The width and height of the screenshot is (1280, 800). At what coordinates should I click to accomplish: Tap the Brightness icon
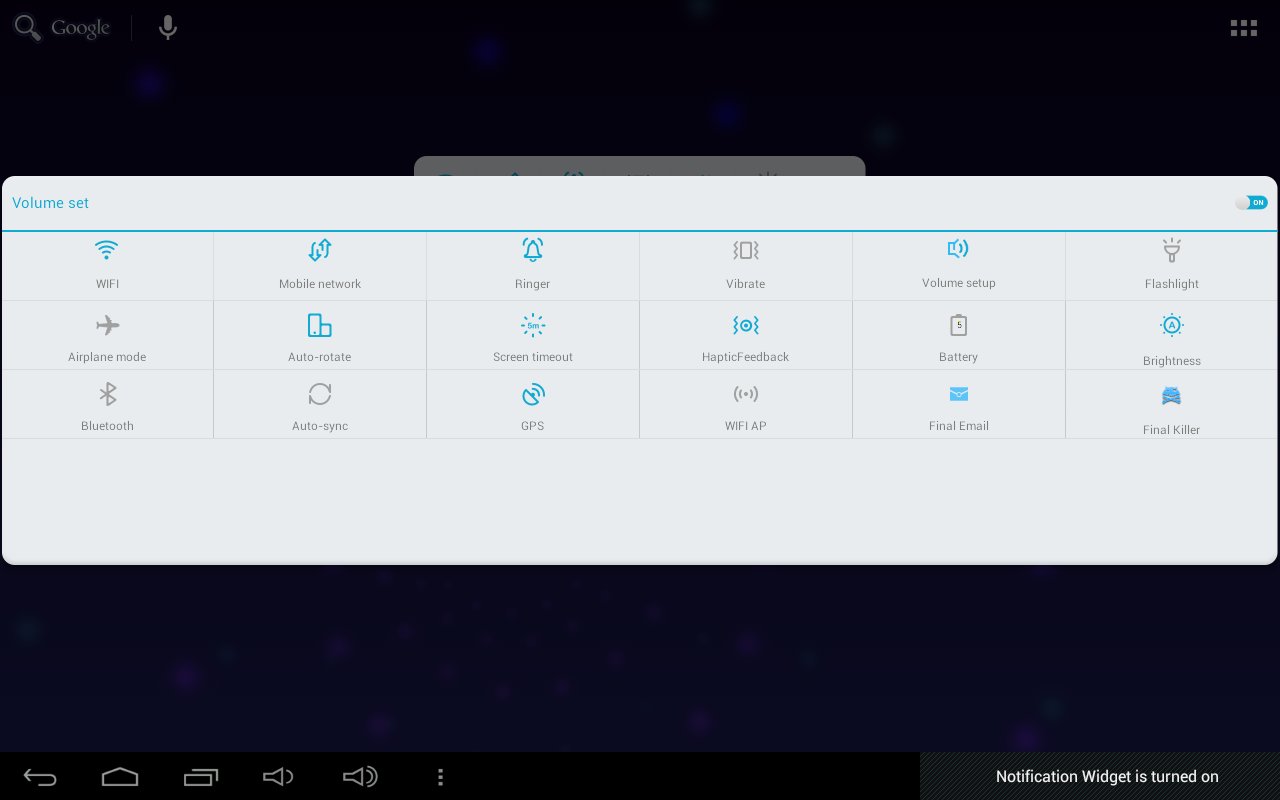click(1171, 325)
